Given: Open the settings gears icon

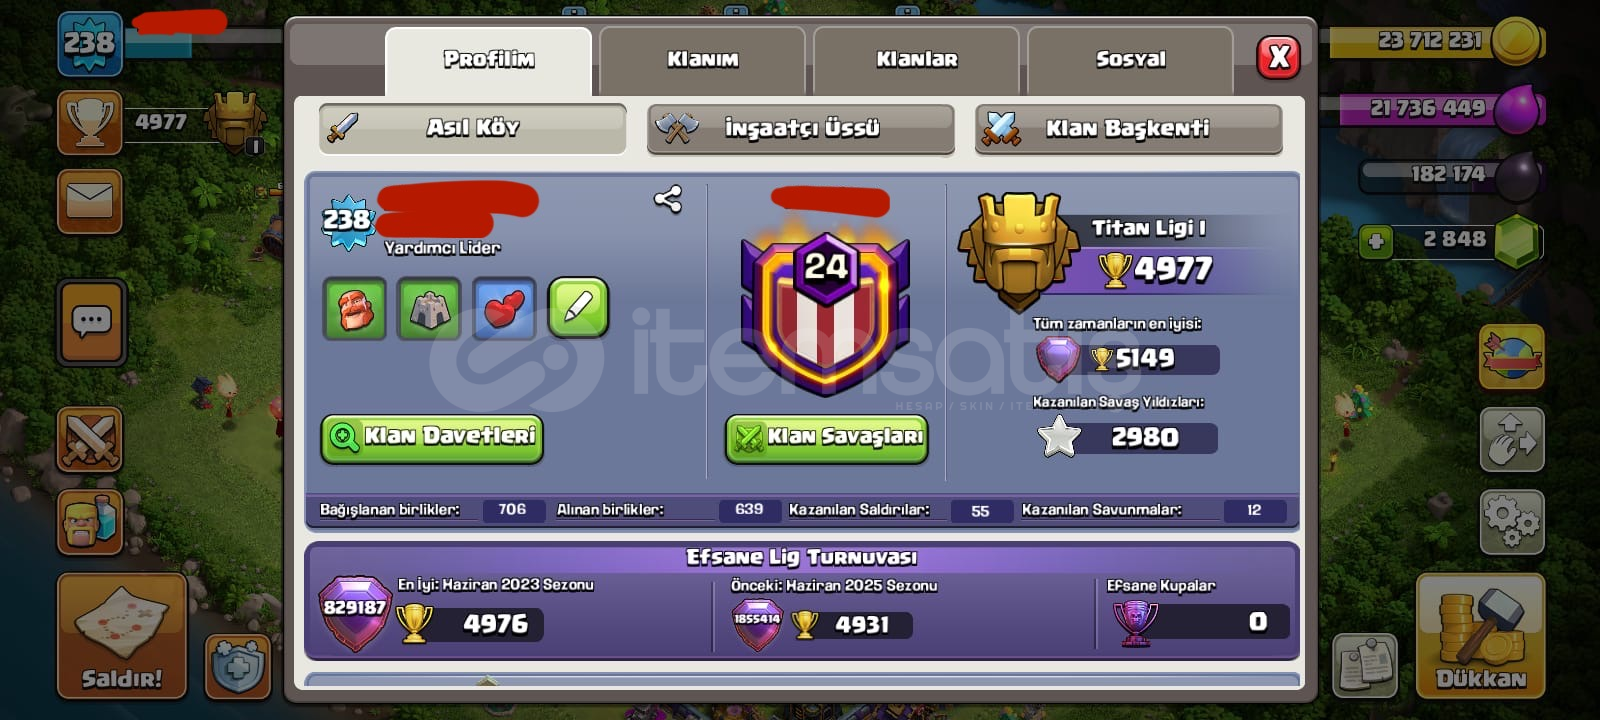Looking at the screenshot, I should tap(1511, 521).
